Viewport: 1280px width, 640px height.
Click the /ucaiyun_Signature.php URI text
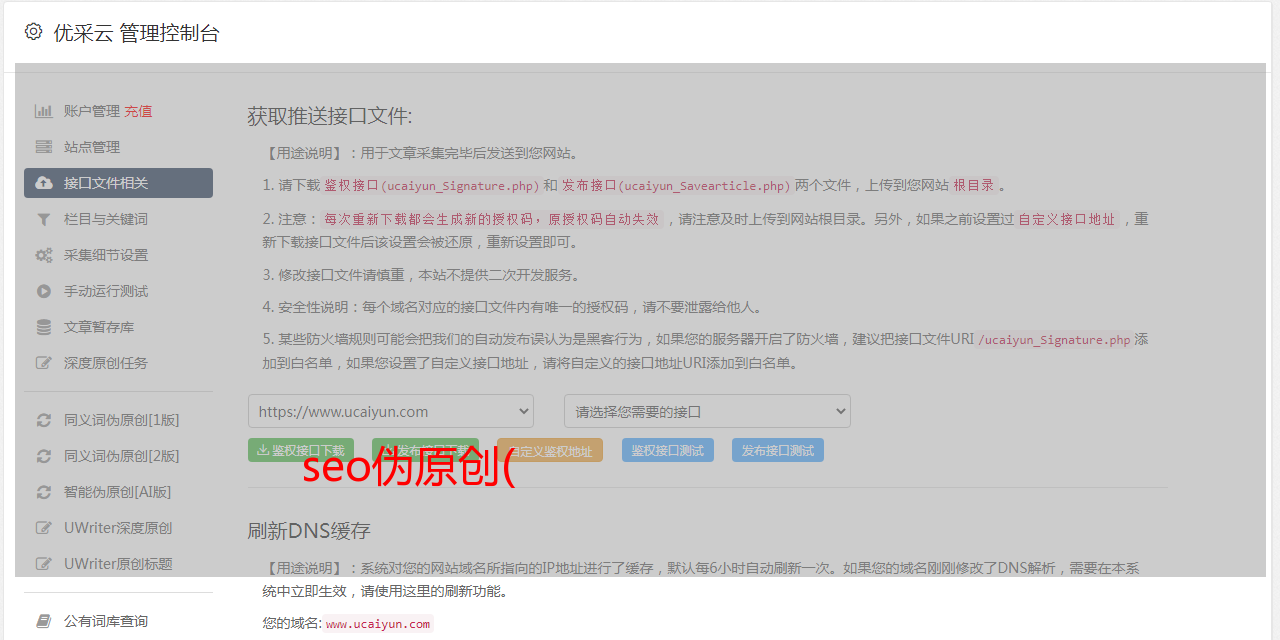tap(1054, 339)
